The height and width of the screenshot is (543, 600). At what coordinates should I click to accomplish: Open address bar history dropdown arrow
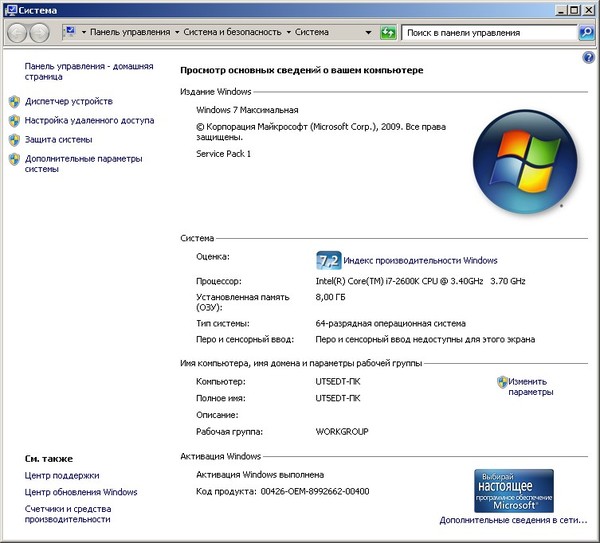(368, 33)
